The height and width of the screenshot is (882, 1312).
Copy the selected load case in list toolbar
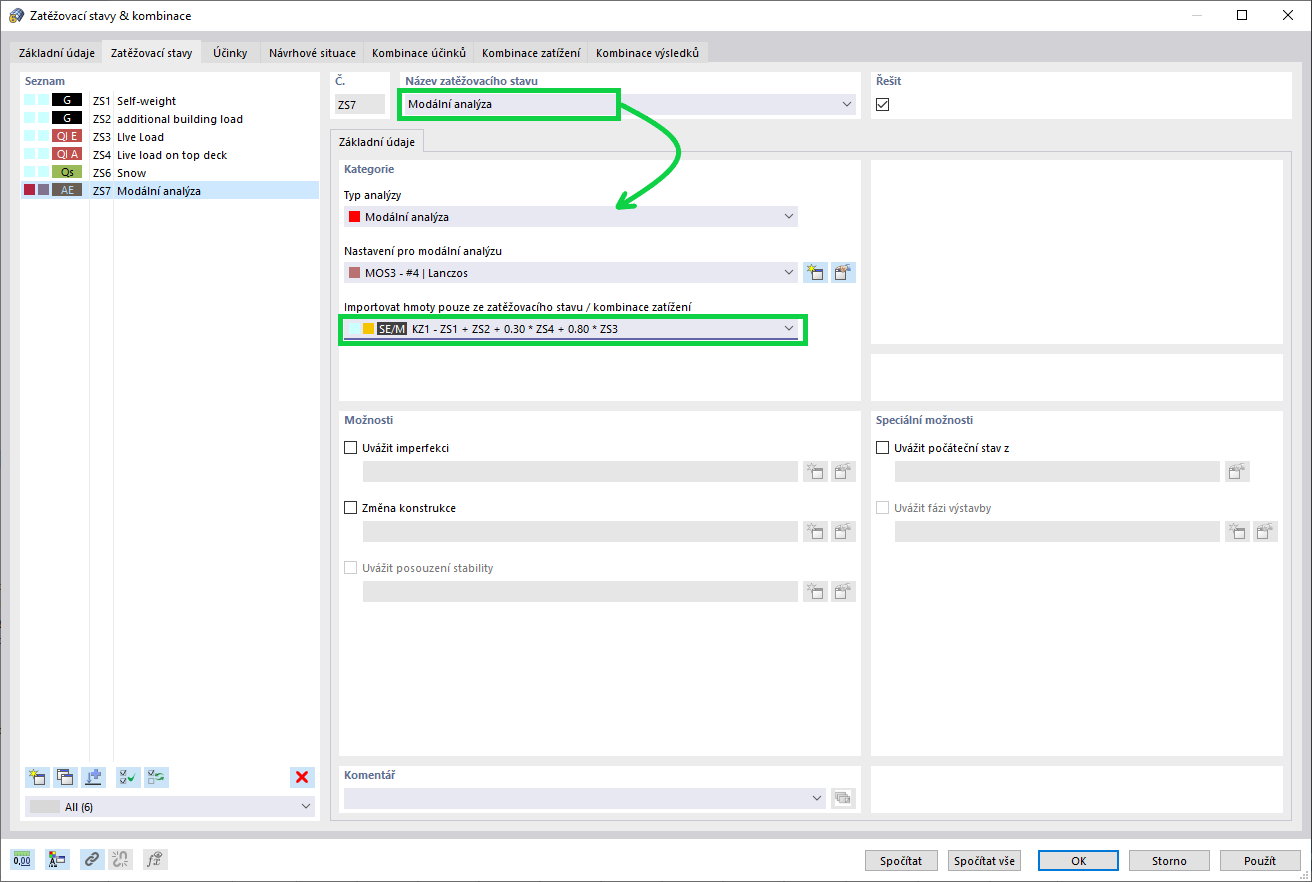[66, 776]
